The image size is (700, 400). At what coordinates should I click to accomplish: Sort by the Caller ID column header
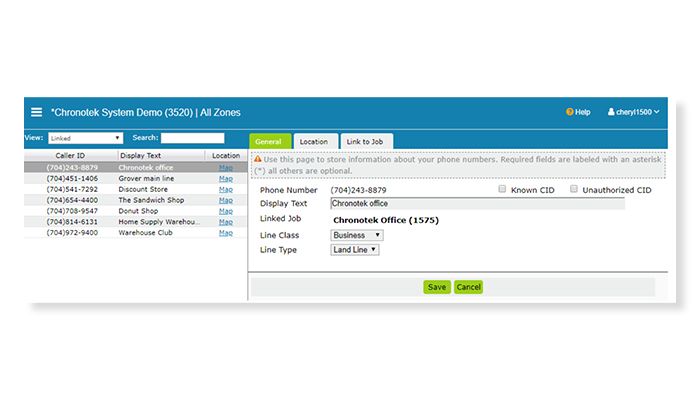tap(70, 155)
